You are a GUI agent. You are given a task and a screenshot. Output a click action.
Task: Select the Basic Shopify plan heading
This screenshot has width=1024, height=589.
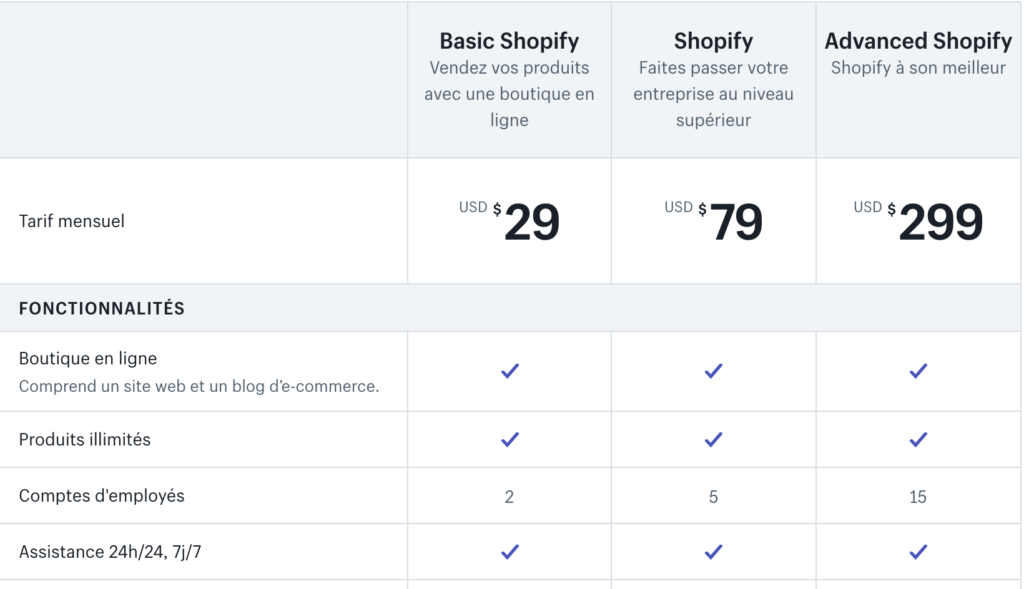(509, 41)
